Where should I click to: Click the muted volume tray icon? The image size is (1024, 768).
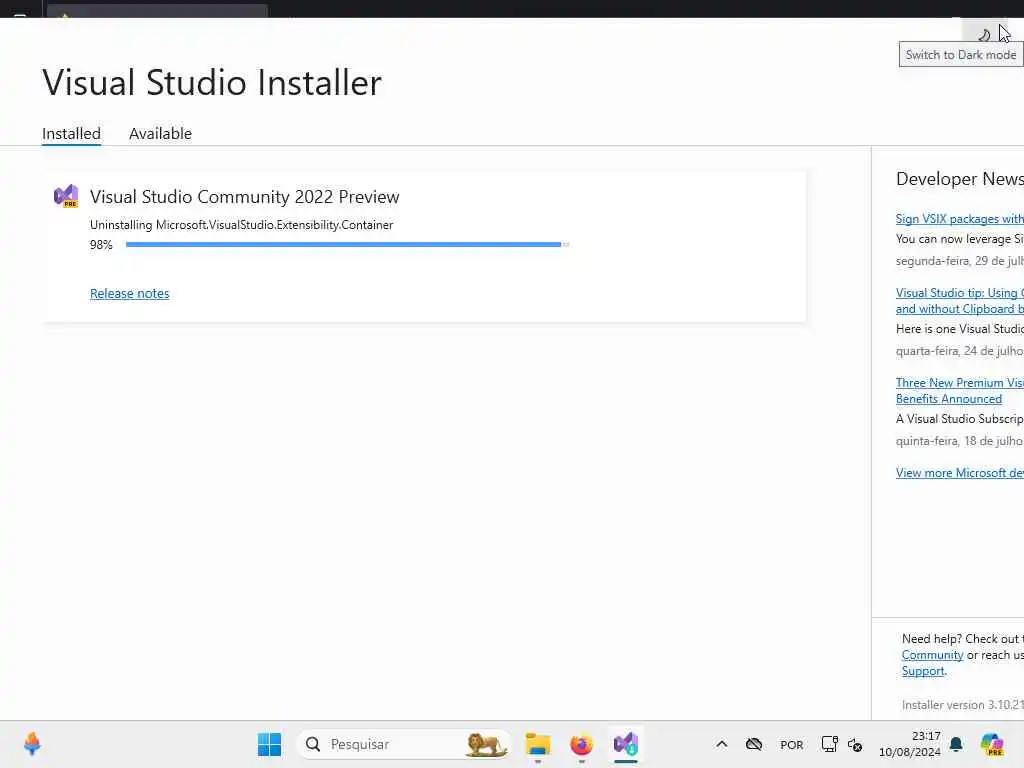pos(855,744)
